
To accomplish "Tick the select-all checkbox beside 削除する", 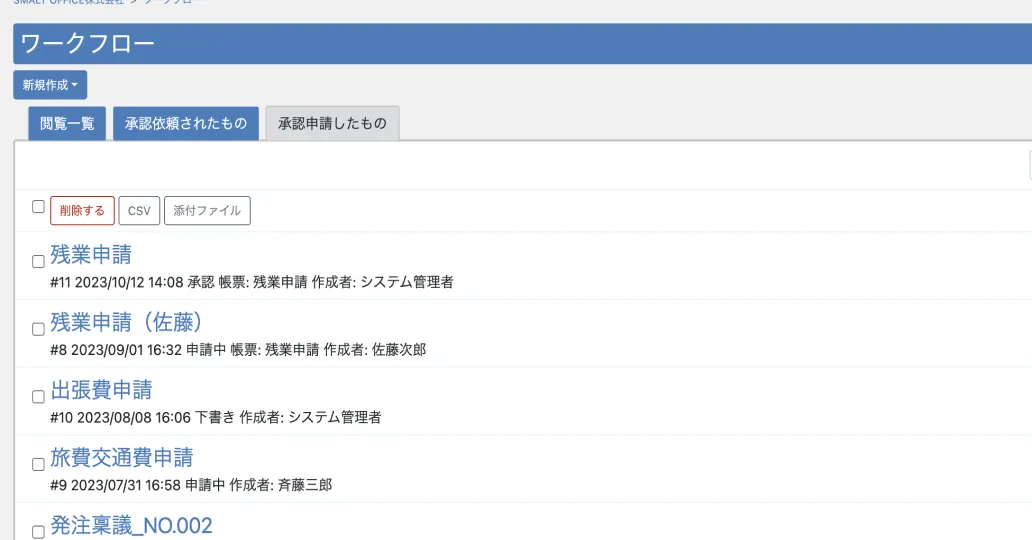I will pos(38,207).
